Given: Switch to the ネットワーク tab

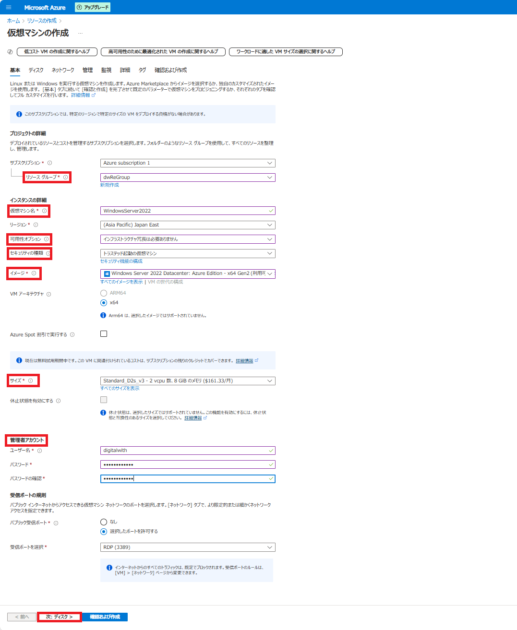Looking at the screenshot, I should 63,70.
